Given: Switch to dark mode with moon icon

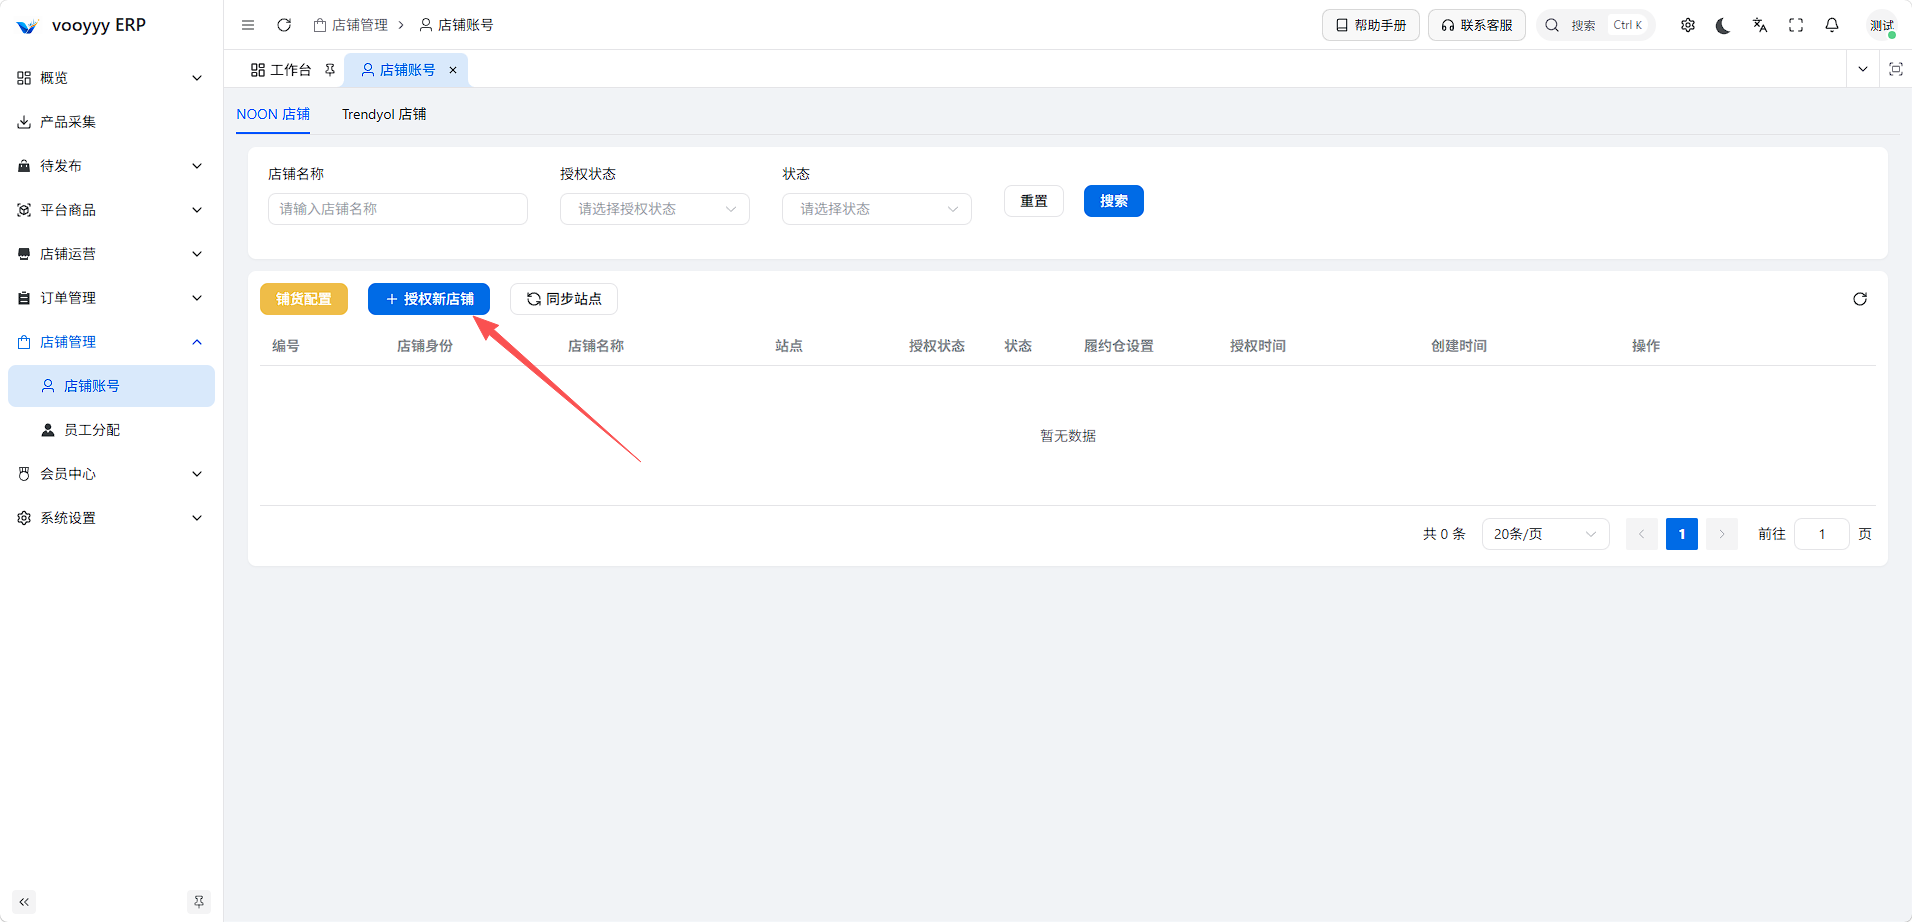Looking at the screenshot, I should click(x=1723, y=25).
